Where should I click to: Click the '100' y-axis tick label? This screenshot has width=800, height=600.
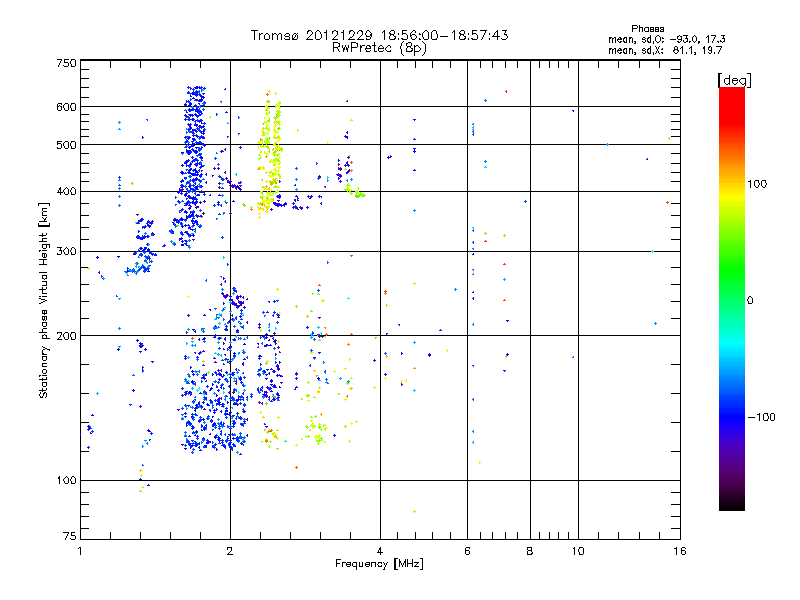tap(66, 480)
